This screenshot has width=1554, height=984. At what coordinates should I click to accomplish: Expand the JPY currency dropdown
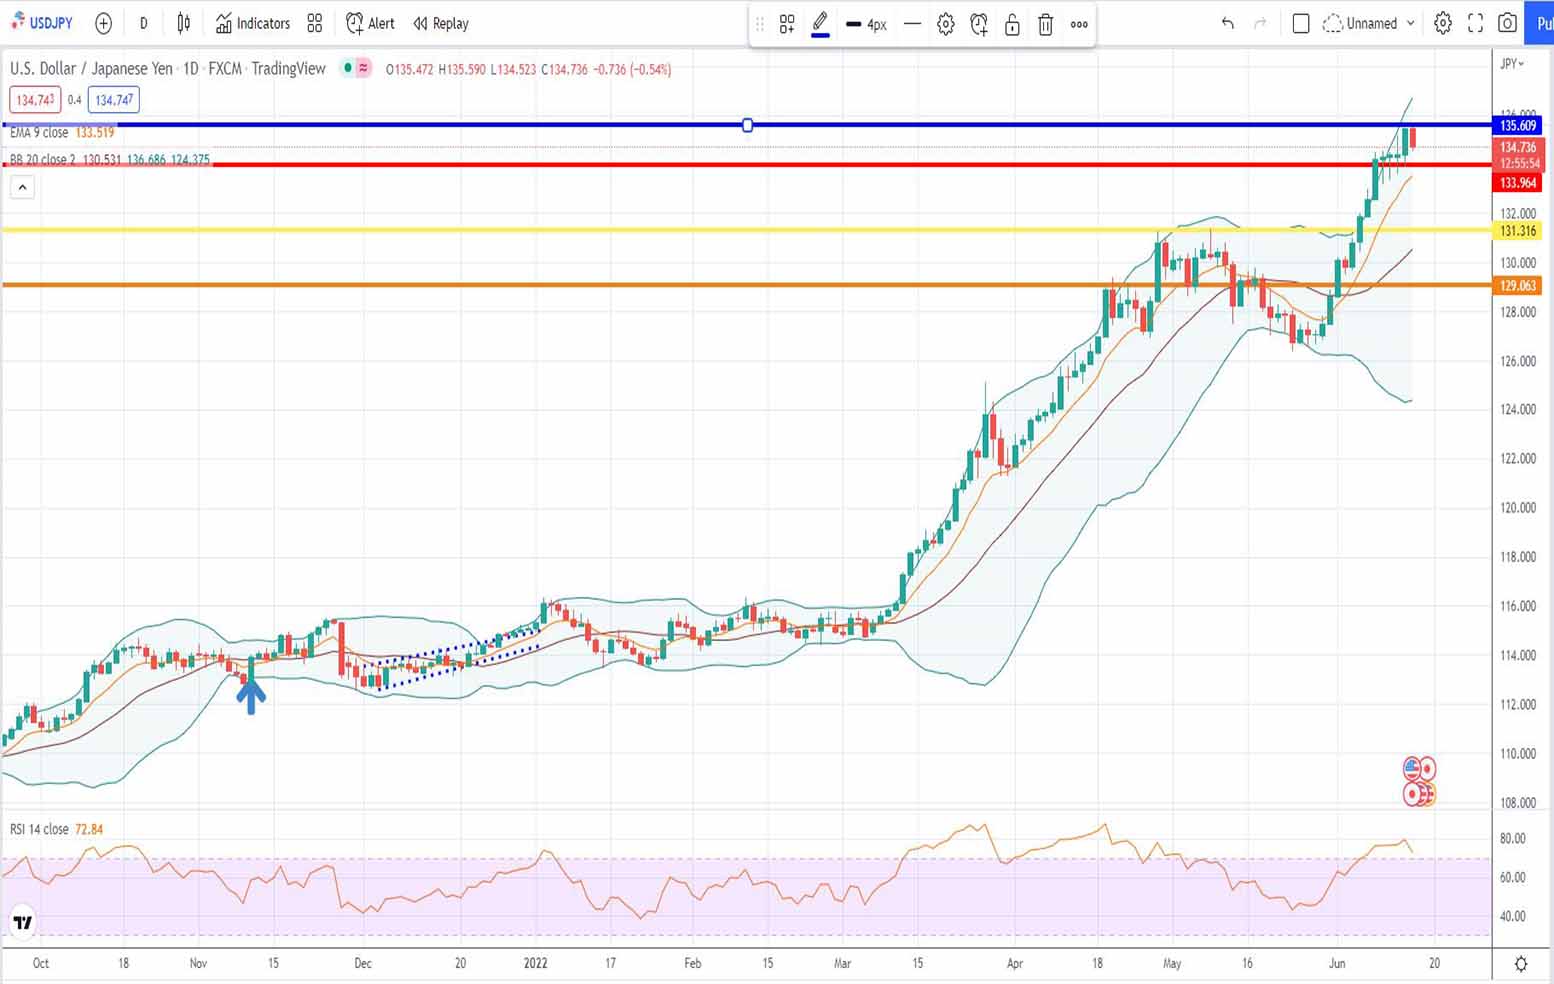pyautogui.click(x=1512, y=64)
